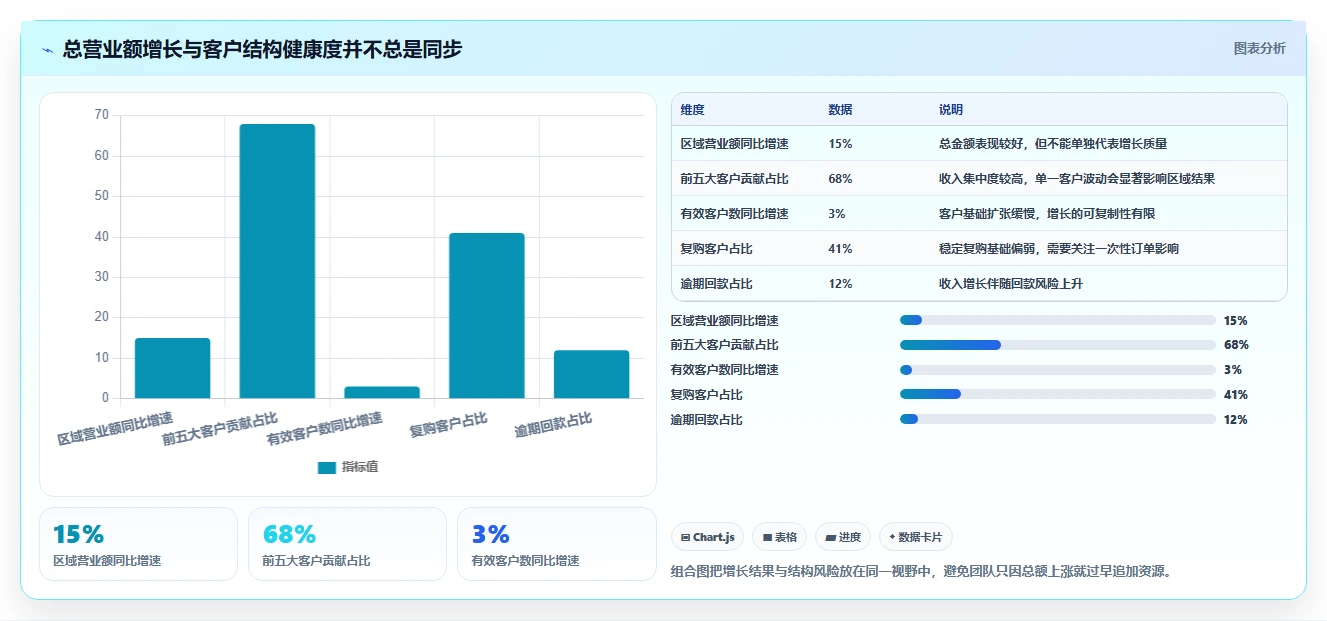Click the 说明 column header
This screenshot has width=1327, height=621.
point(950,110)
